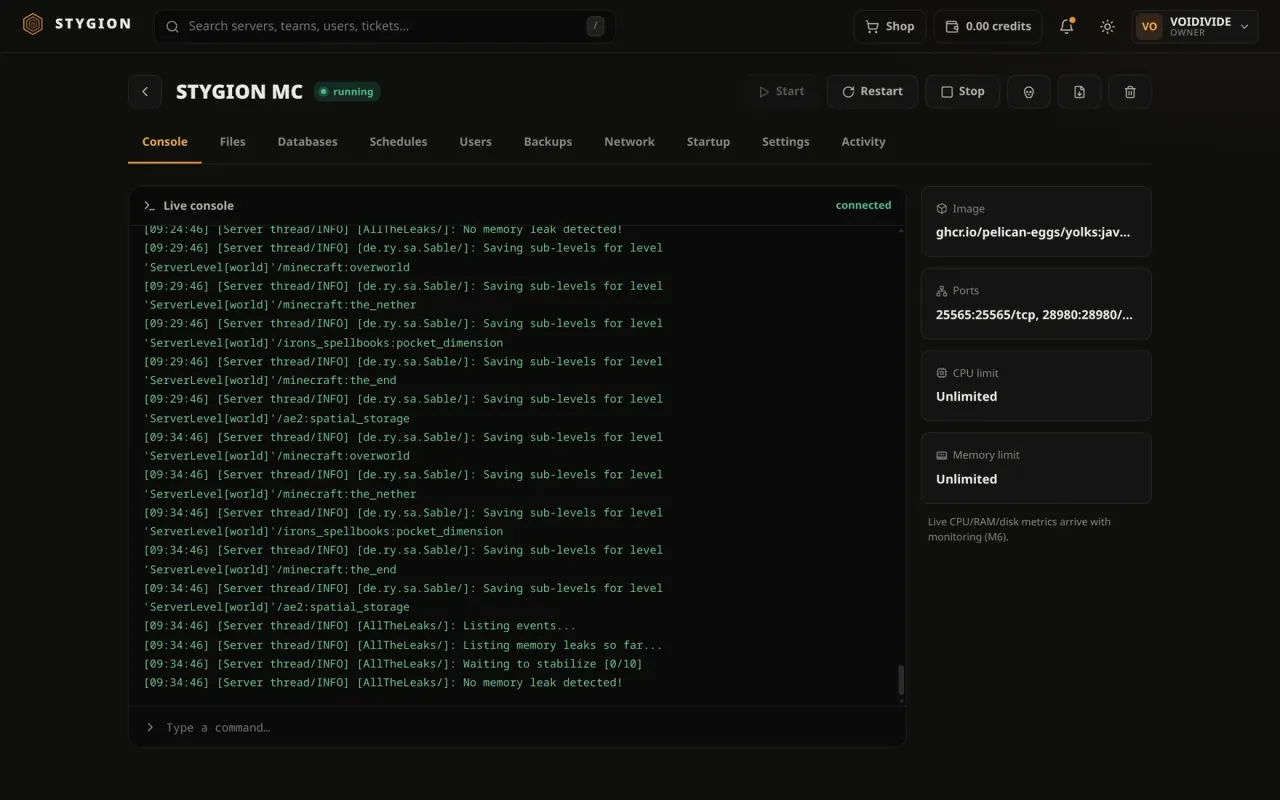Open the Users tab
1280x800 pixels.
[x=475, y=142]
